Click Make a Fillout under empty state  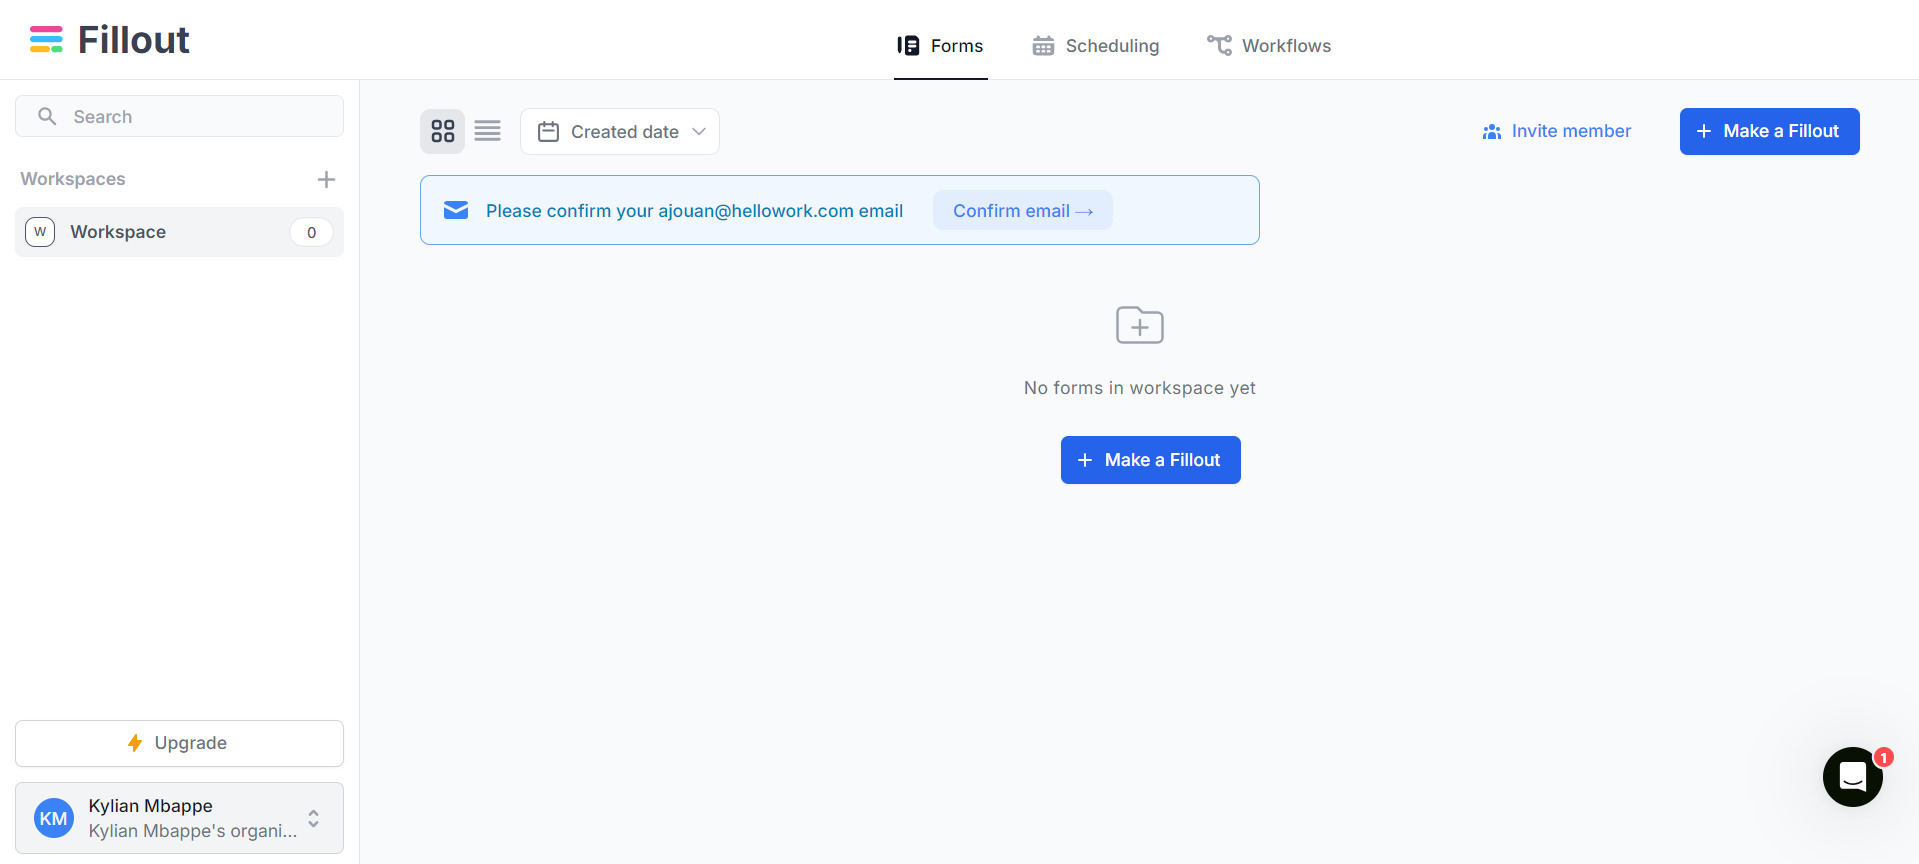click(x=1150, y=460)
